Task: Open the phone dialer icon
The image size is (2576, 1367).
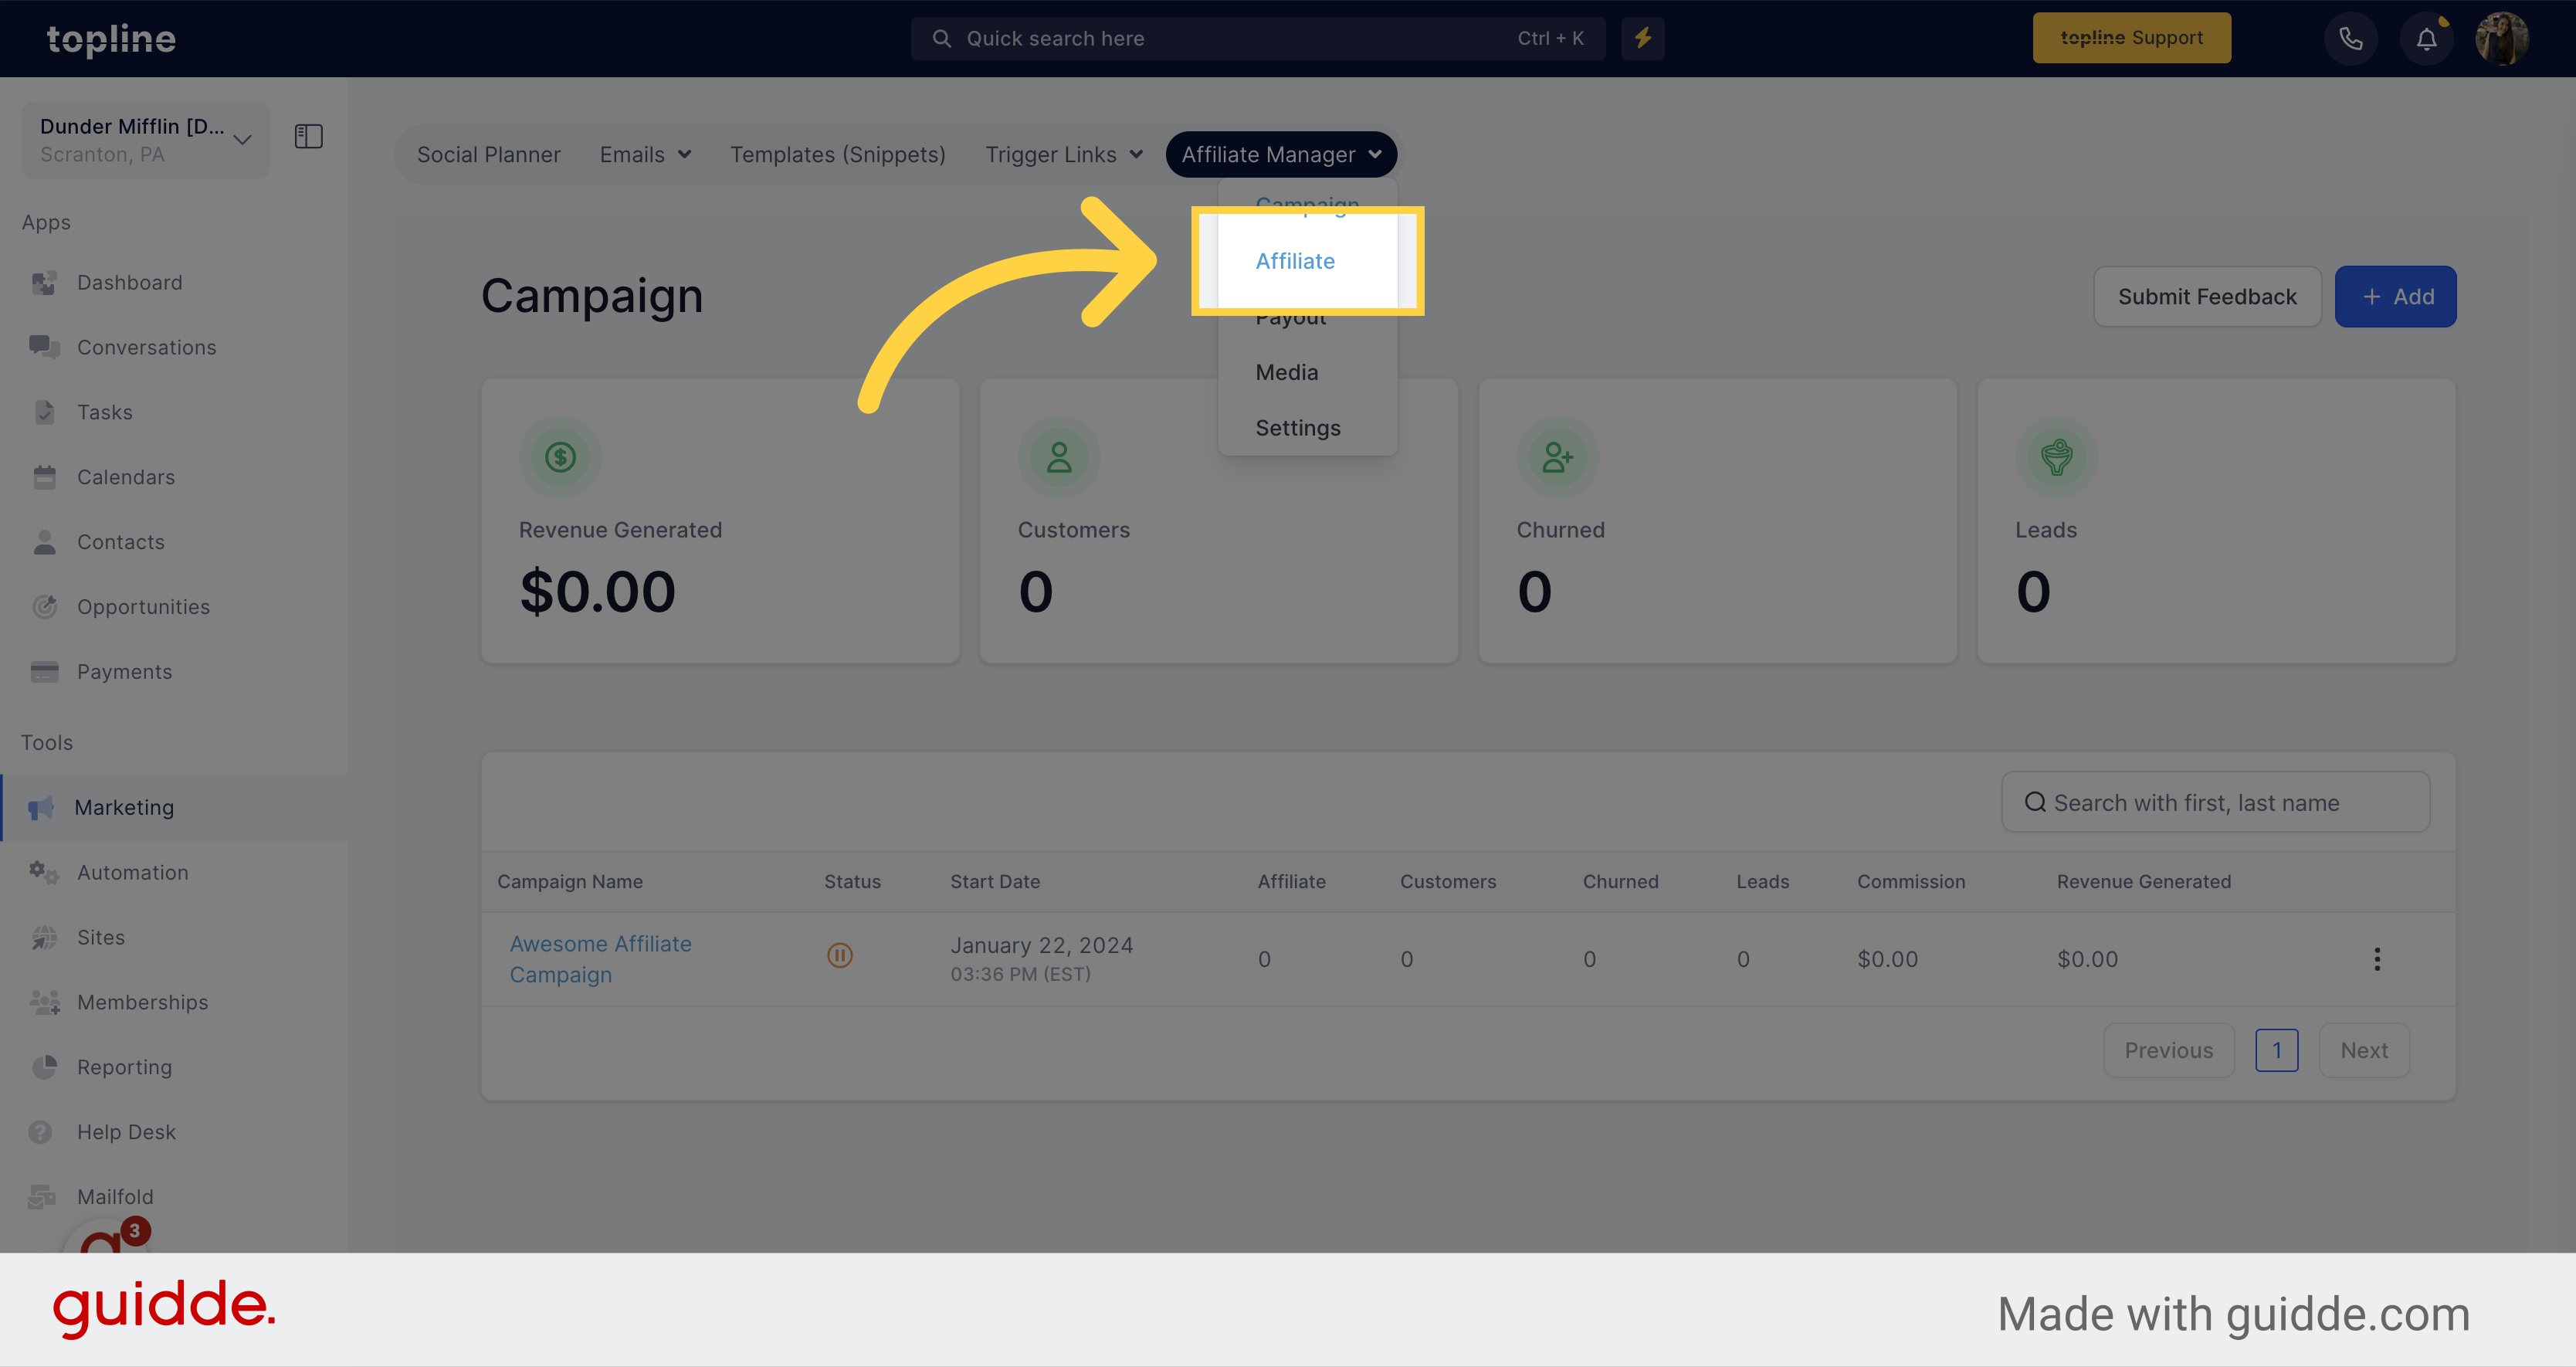Action: coord(2350,39)
